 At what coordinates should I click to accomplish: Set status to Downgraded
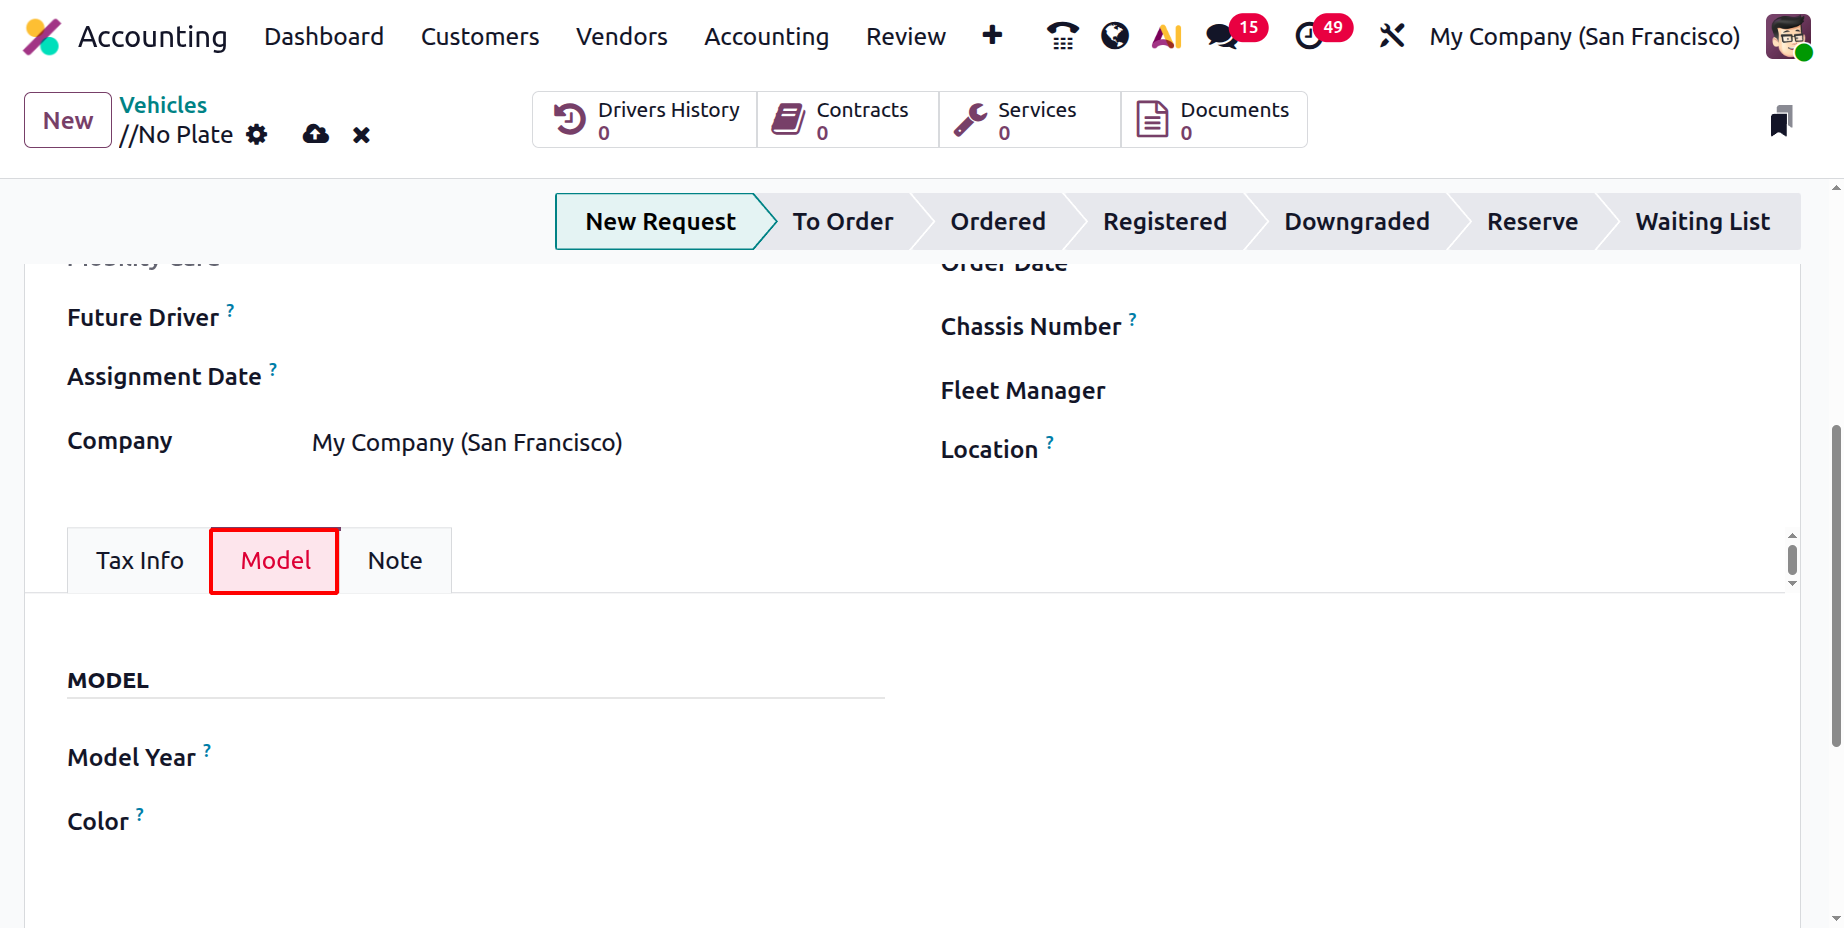[x=1357, y=222]
